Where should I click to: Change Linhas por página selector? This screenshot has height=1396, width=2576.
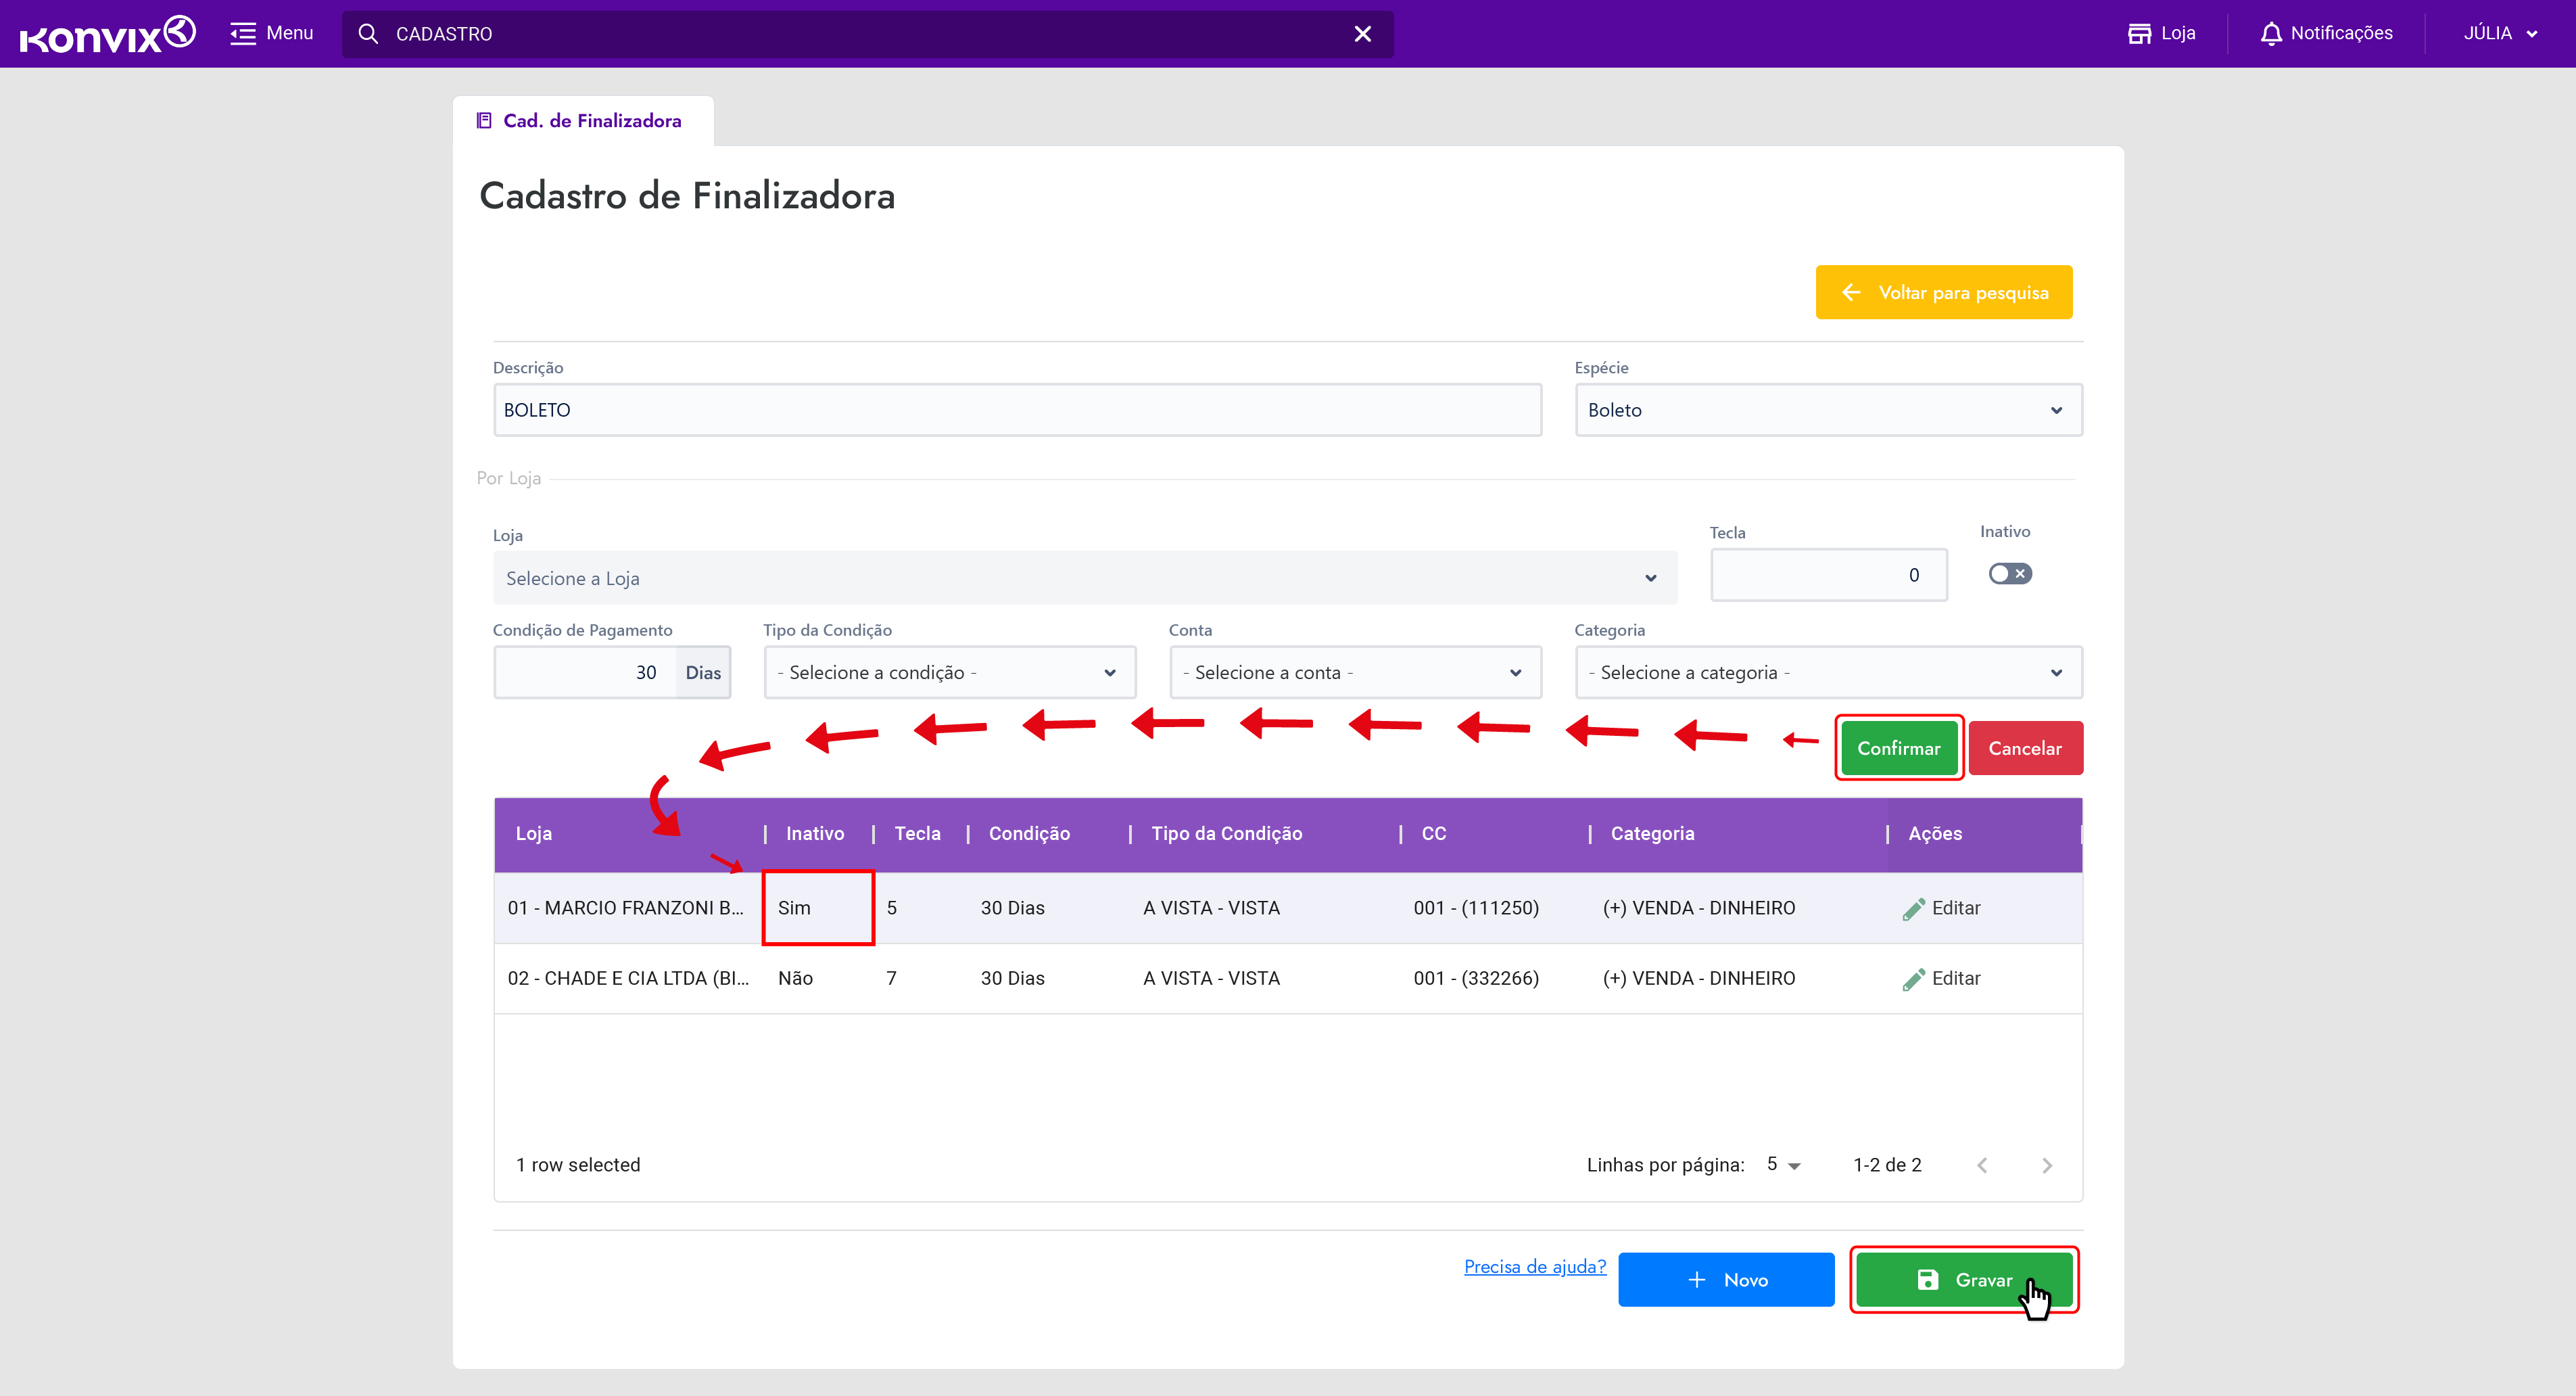click(x=1783, y=1165)
